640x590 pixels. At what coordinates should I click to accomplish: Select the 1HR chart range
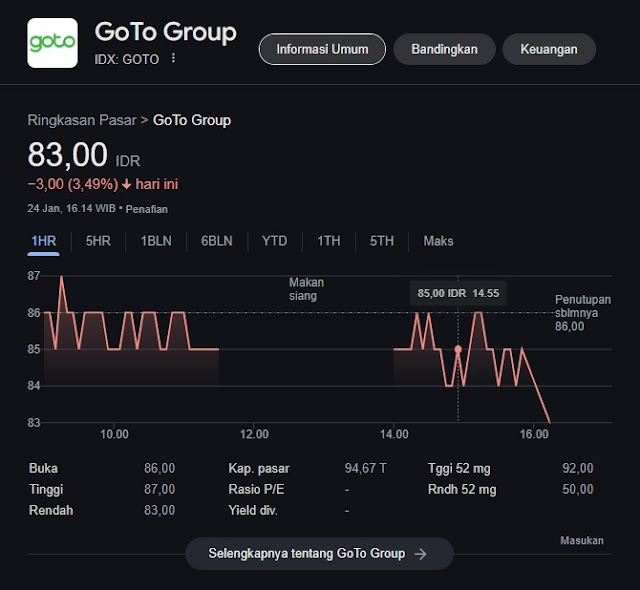click(44, 241)
